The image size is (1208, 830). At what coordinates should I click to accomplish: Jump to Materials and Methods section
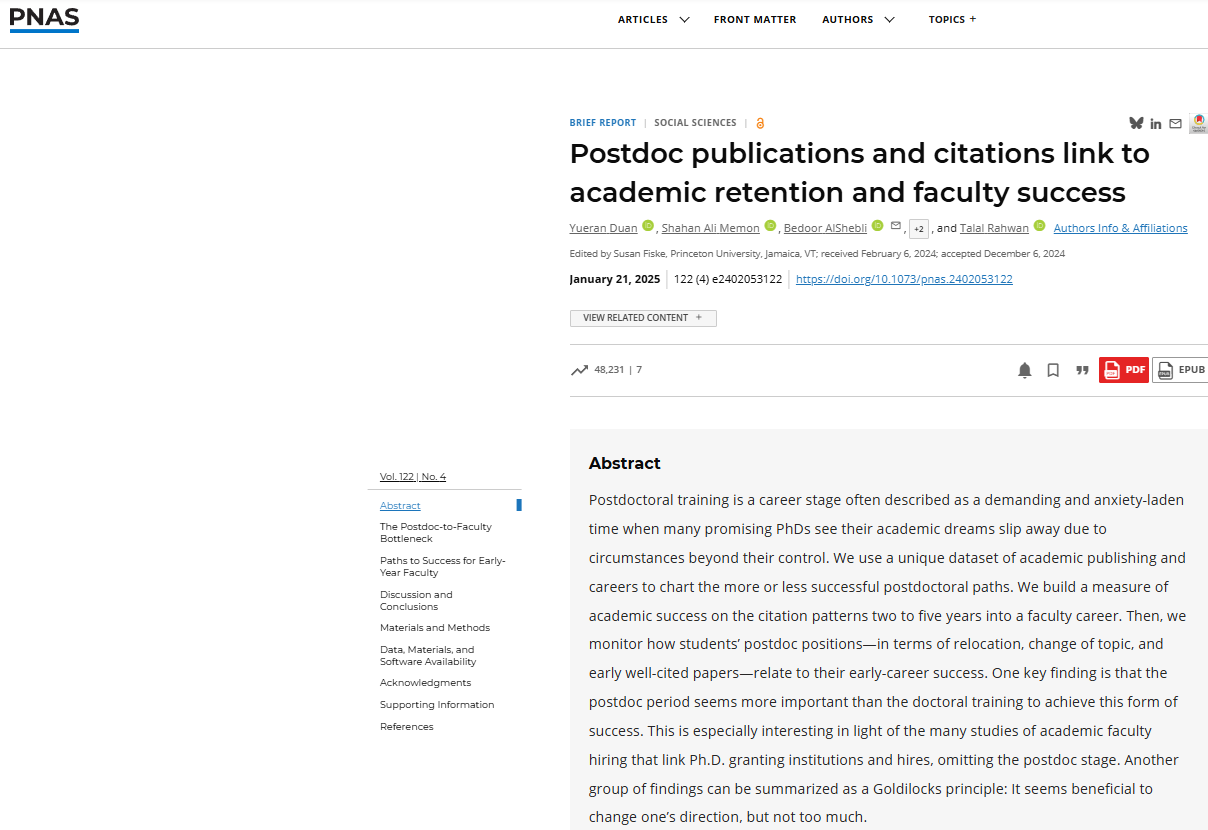tap(435, 628)
